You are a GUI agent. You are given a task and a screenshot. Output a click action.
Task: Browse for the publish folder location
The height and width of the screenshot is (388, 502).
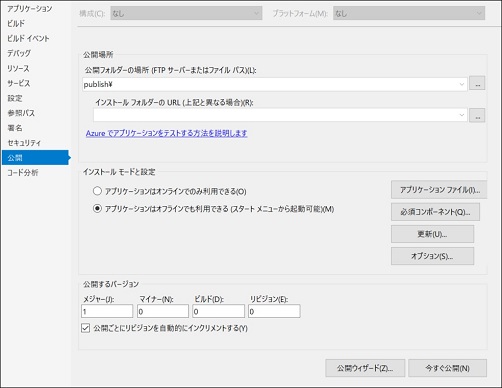477,84
